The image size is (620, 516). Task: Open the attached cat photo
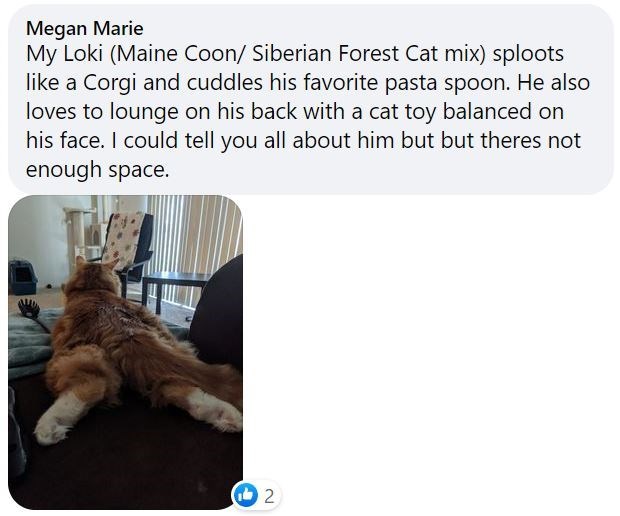[125, 352]
